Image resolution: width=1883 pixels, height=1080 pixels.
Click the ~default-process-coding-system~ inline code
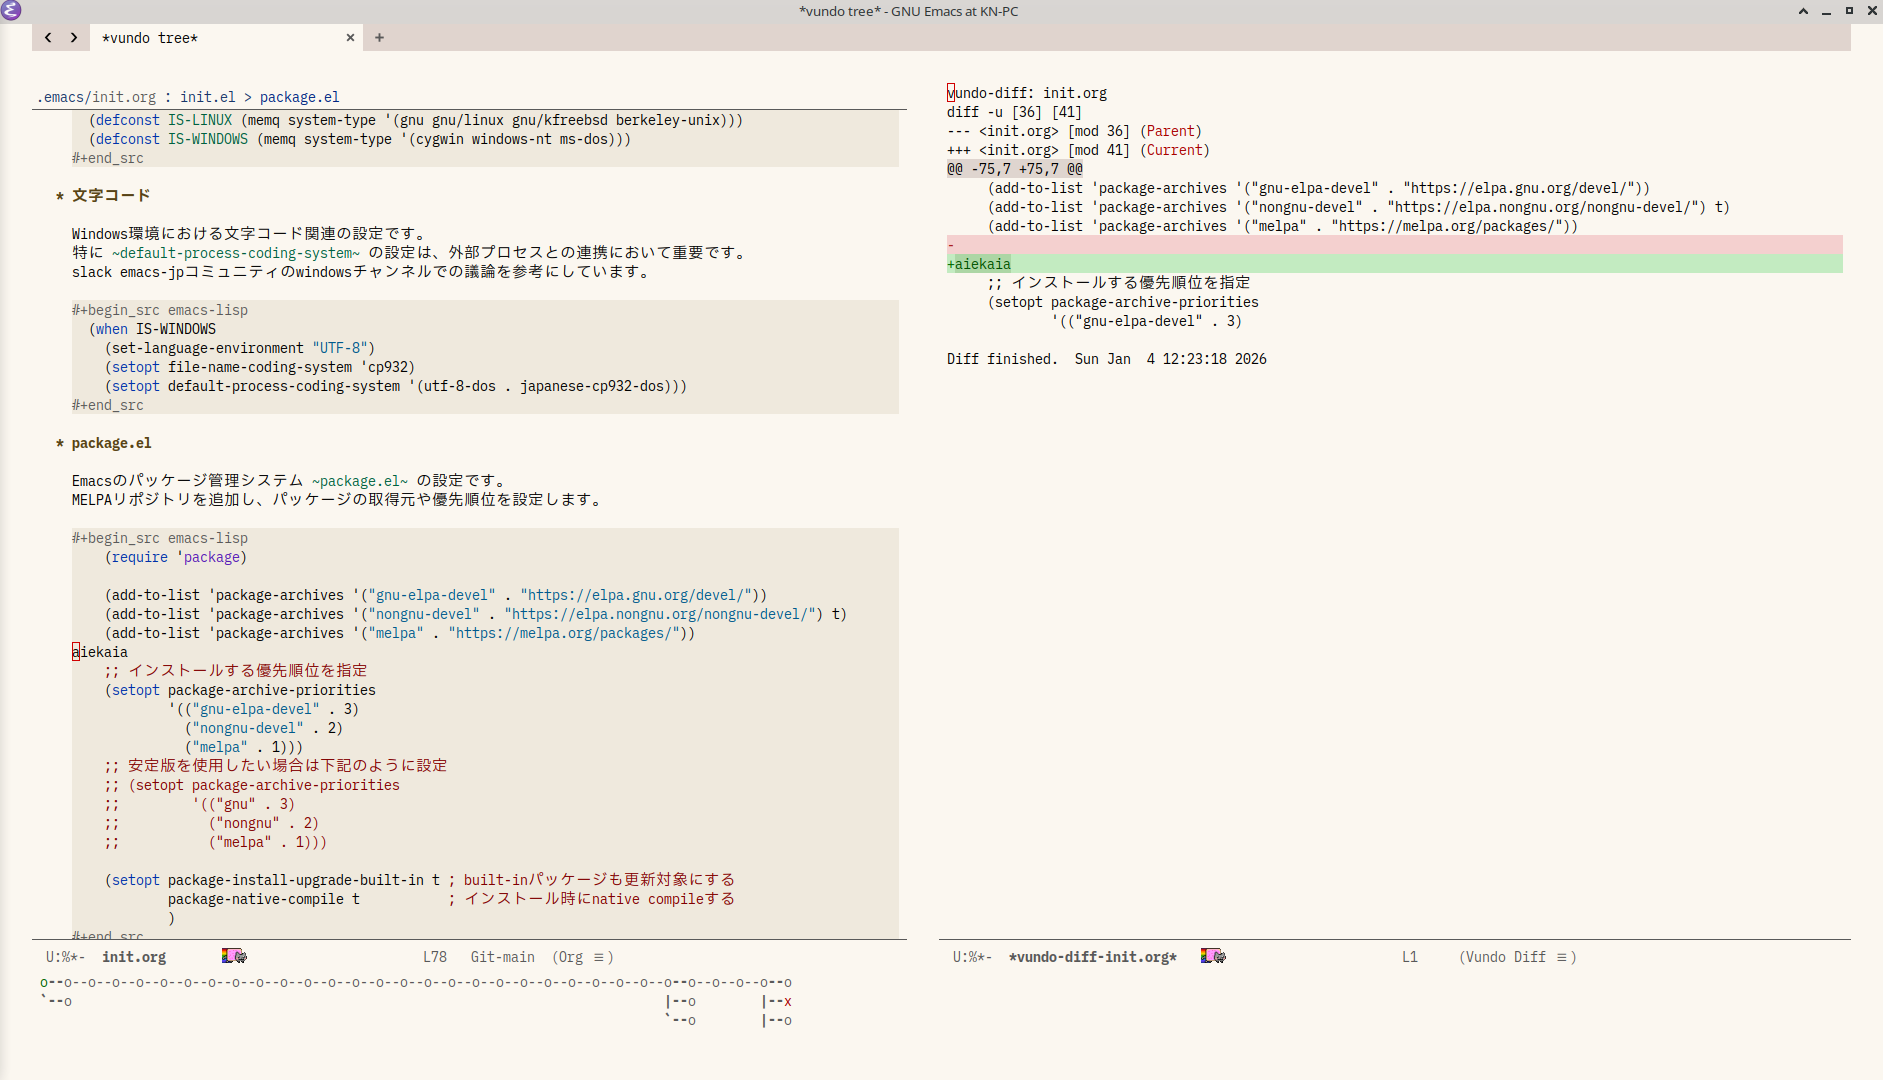pyautogui.click(x=236, y=253)
